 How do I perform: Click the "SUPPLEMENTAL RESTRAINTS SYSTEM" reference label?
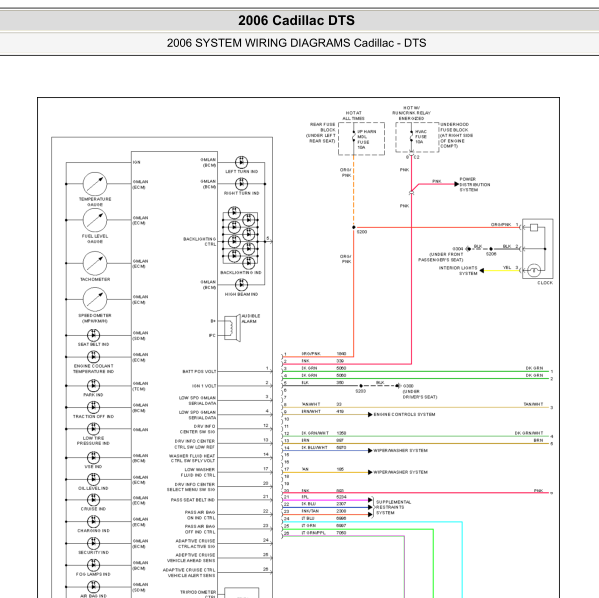393,507
